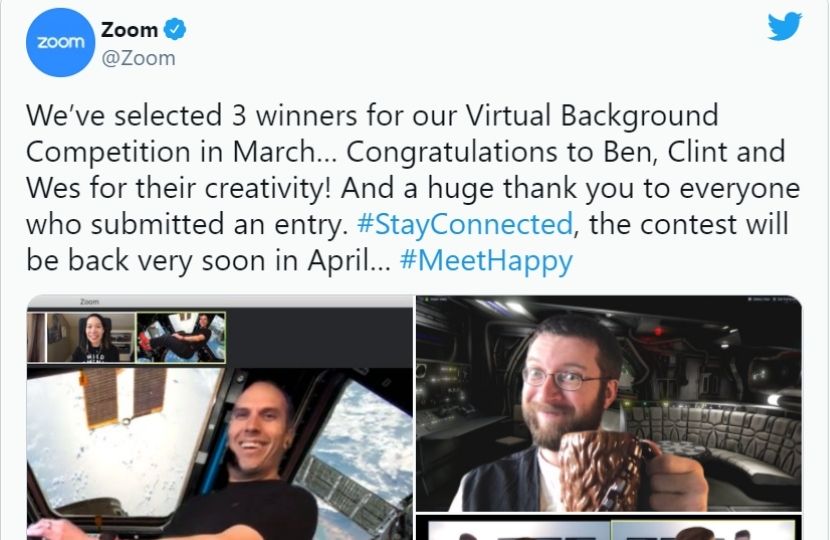Click the Zoom window title bar

point(220,301)
